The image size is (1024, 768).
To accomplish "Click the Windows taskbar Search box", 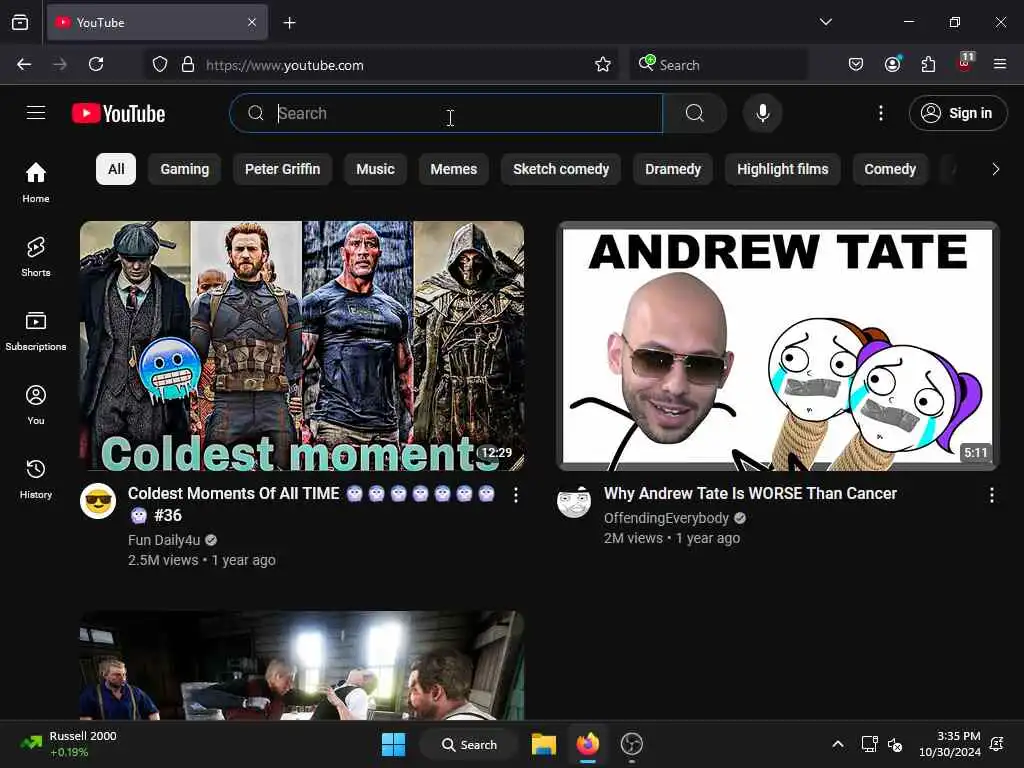I will point(469,744).
